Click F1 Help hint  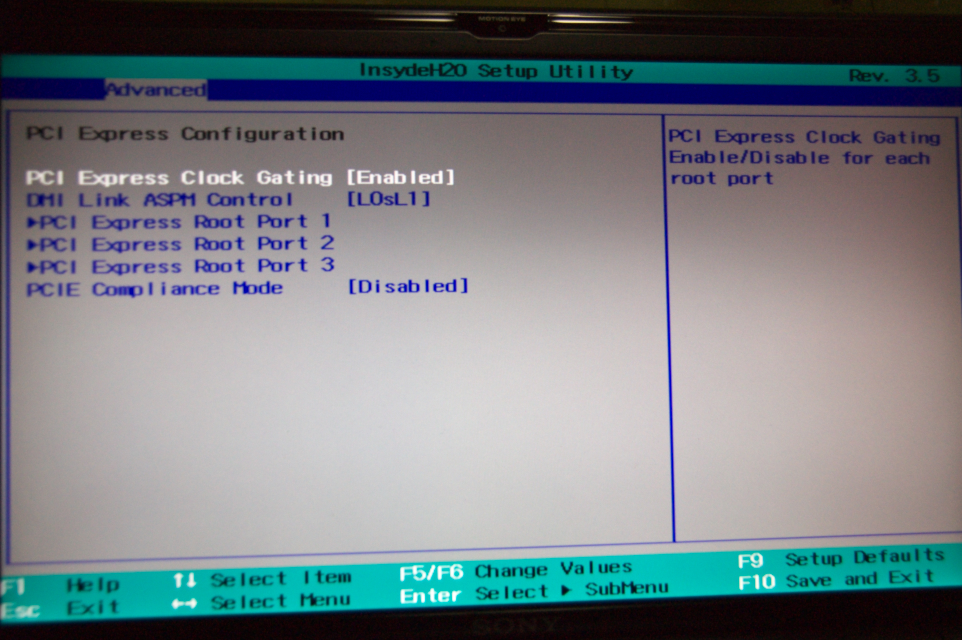tap(60, 585)
